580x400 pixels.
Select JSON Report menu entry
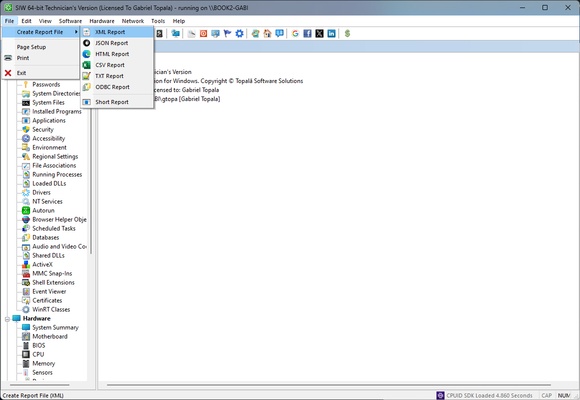tap(117, 43)
